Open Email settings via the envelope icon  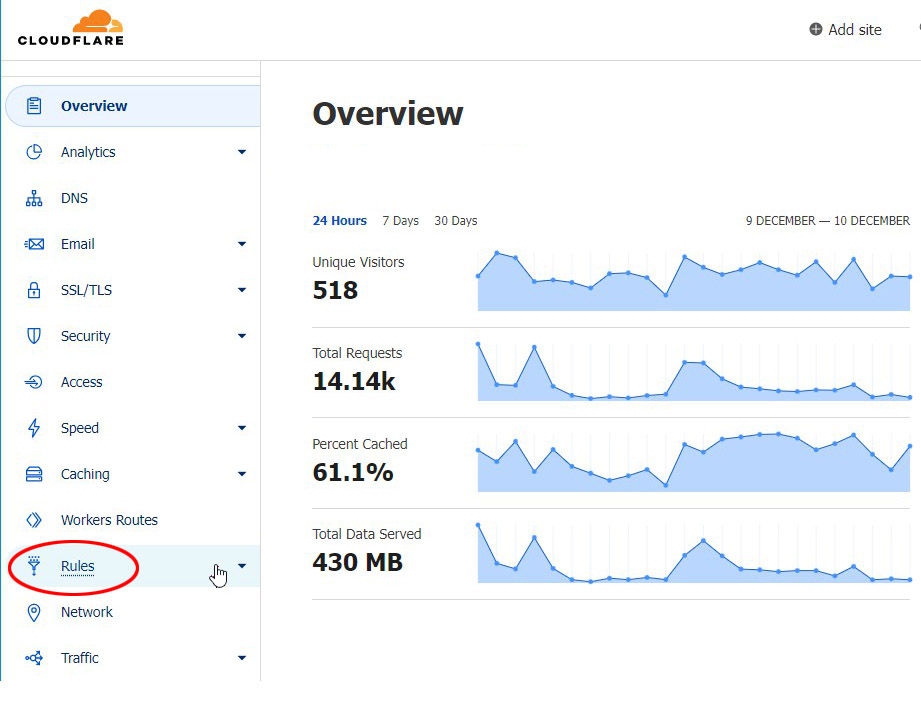coord(33,244)
